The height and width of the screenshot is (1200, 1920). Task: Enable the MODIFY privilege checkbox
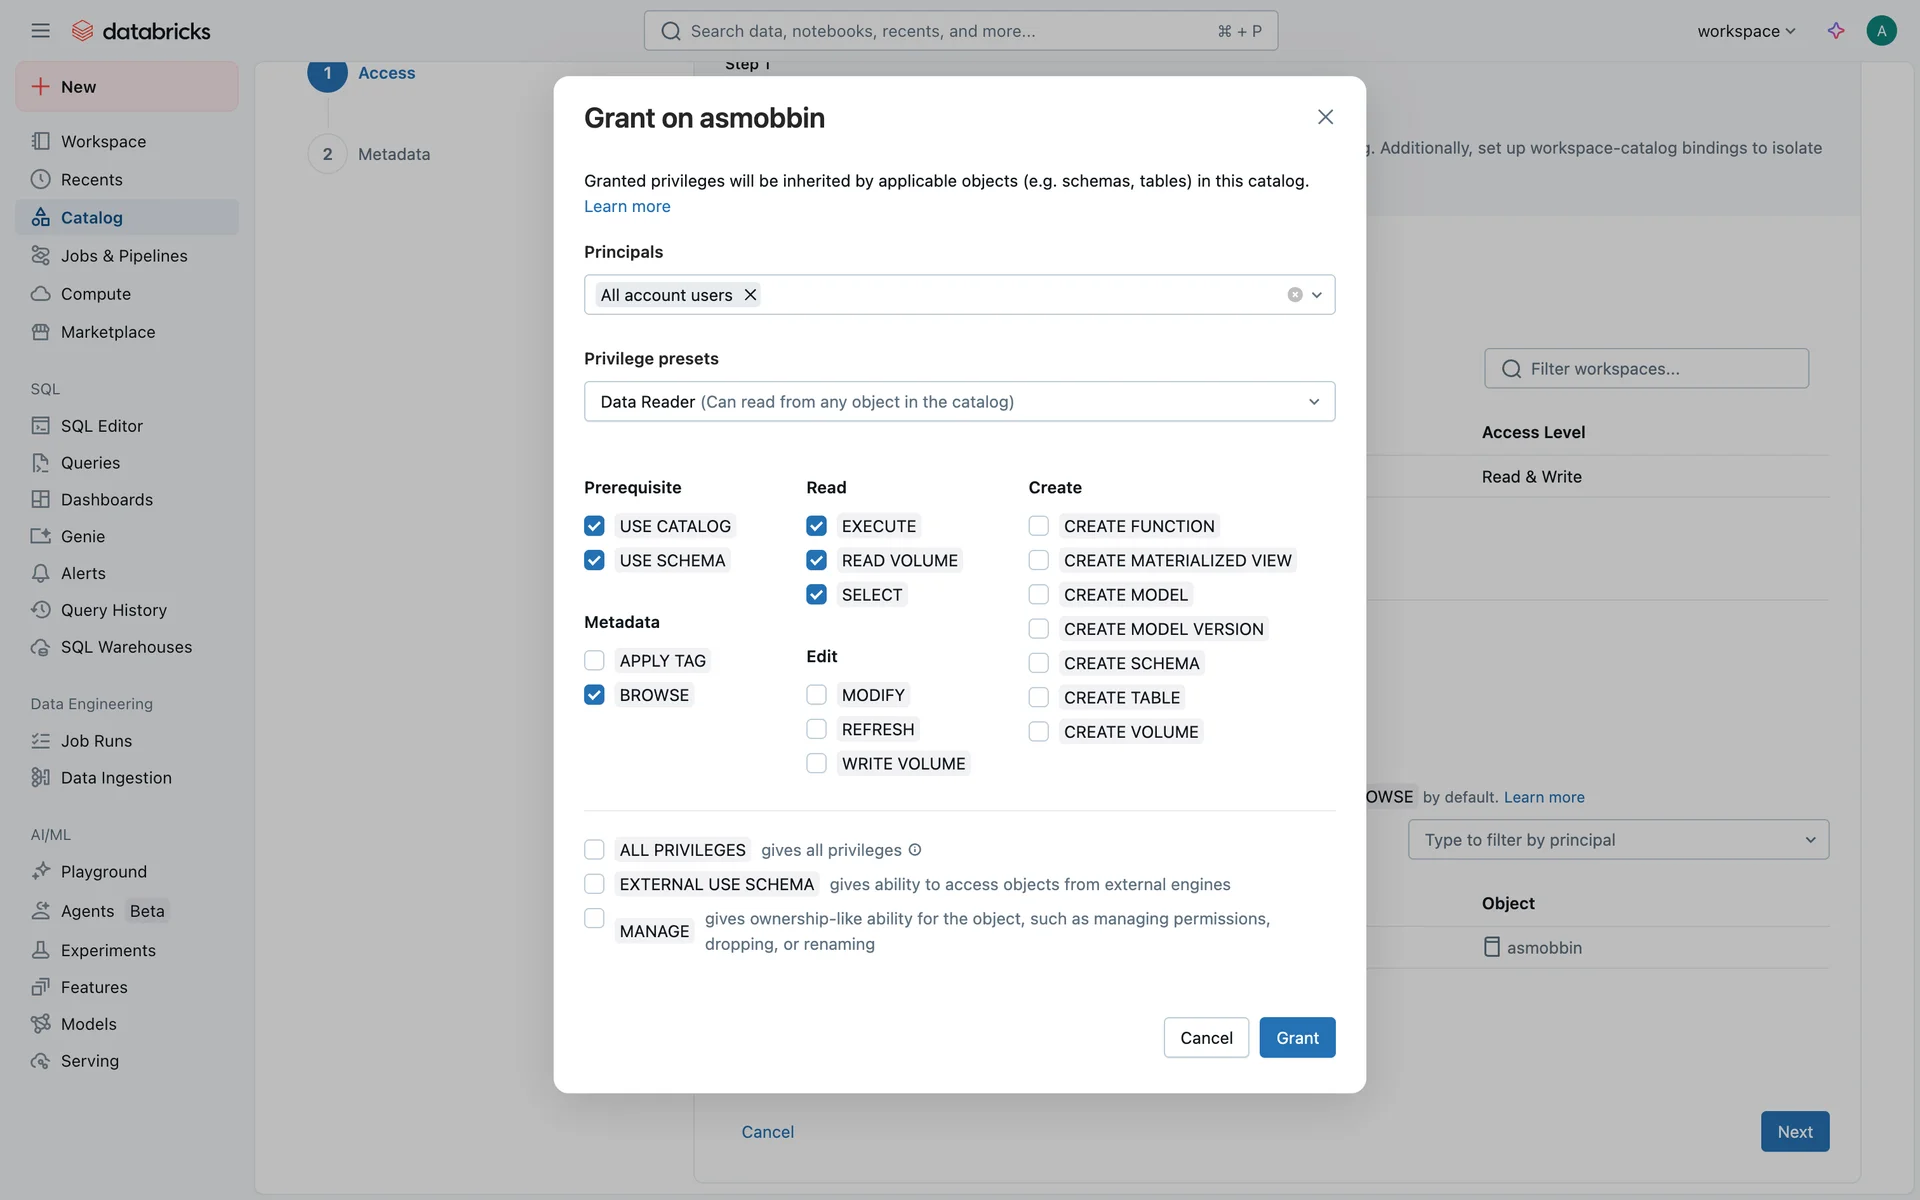[x=816, y=695]
